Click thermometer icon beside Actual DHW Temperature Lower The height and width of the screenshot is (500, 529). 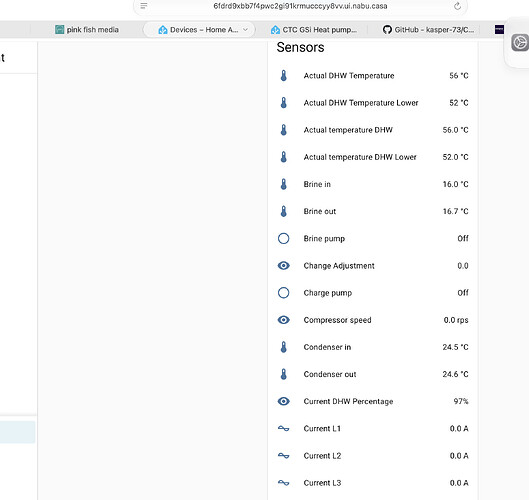point(283,103)
